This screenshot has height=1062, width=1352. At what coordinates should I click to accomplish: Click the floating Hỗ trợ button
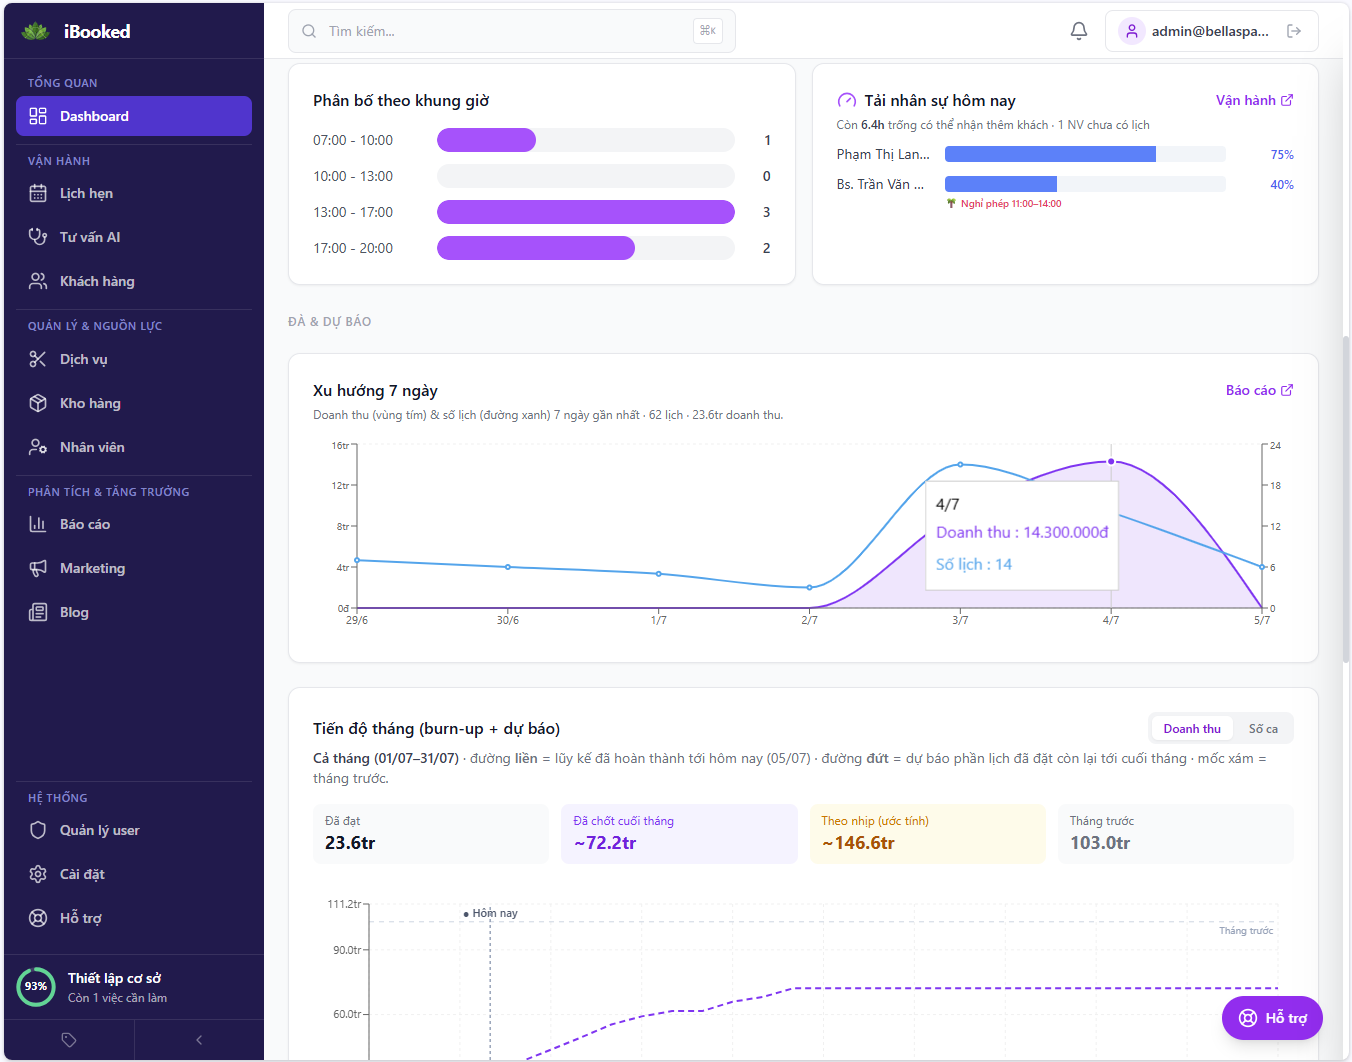[1272, 1018]
